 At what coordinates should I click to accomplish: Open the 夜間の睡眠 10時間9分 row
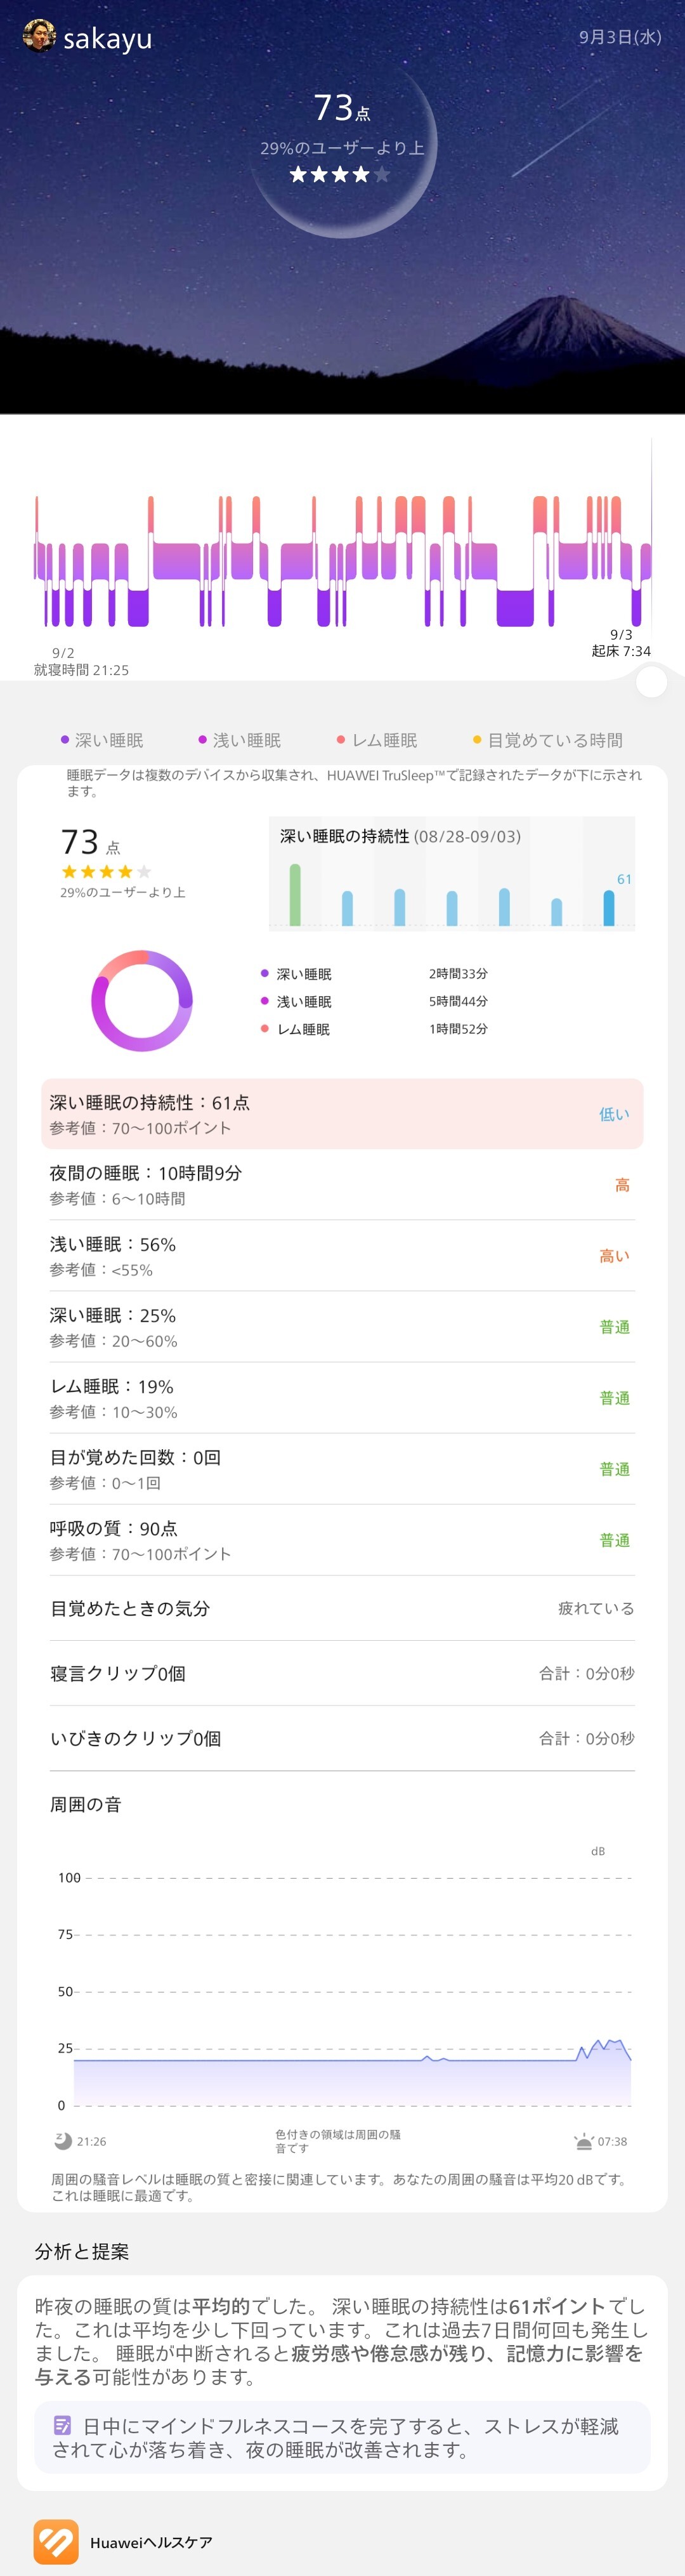(x=342, y=1184)
